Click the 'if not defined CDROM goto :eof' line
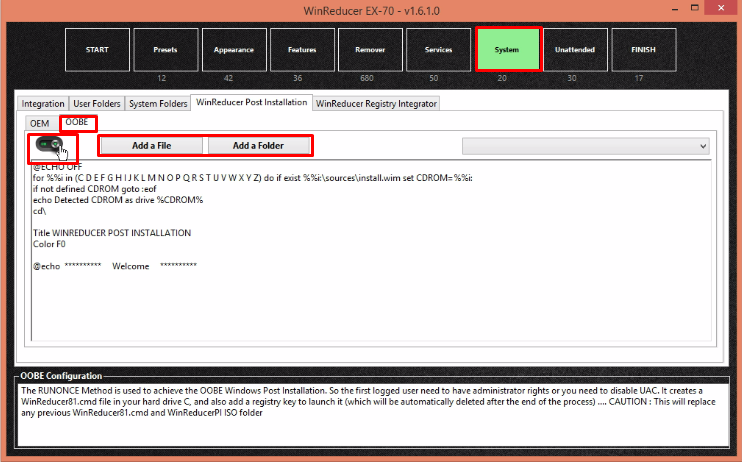742x462 pixels. (95, 189)
